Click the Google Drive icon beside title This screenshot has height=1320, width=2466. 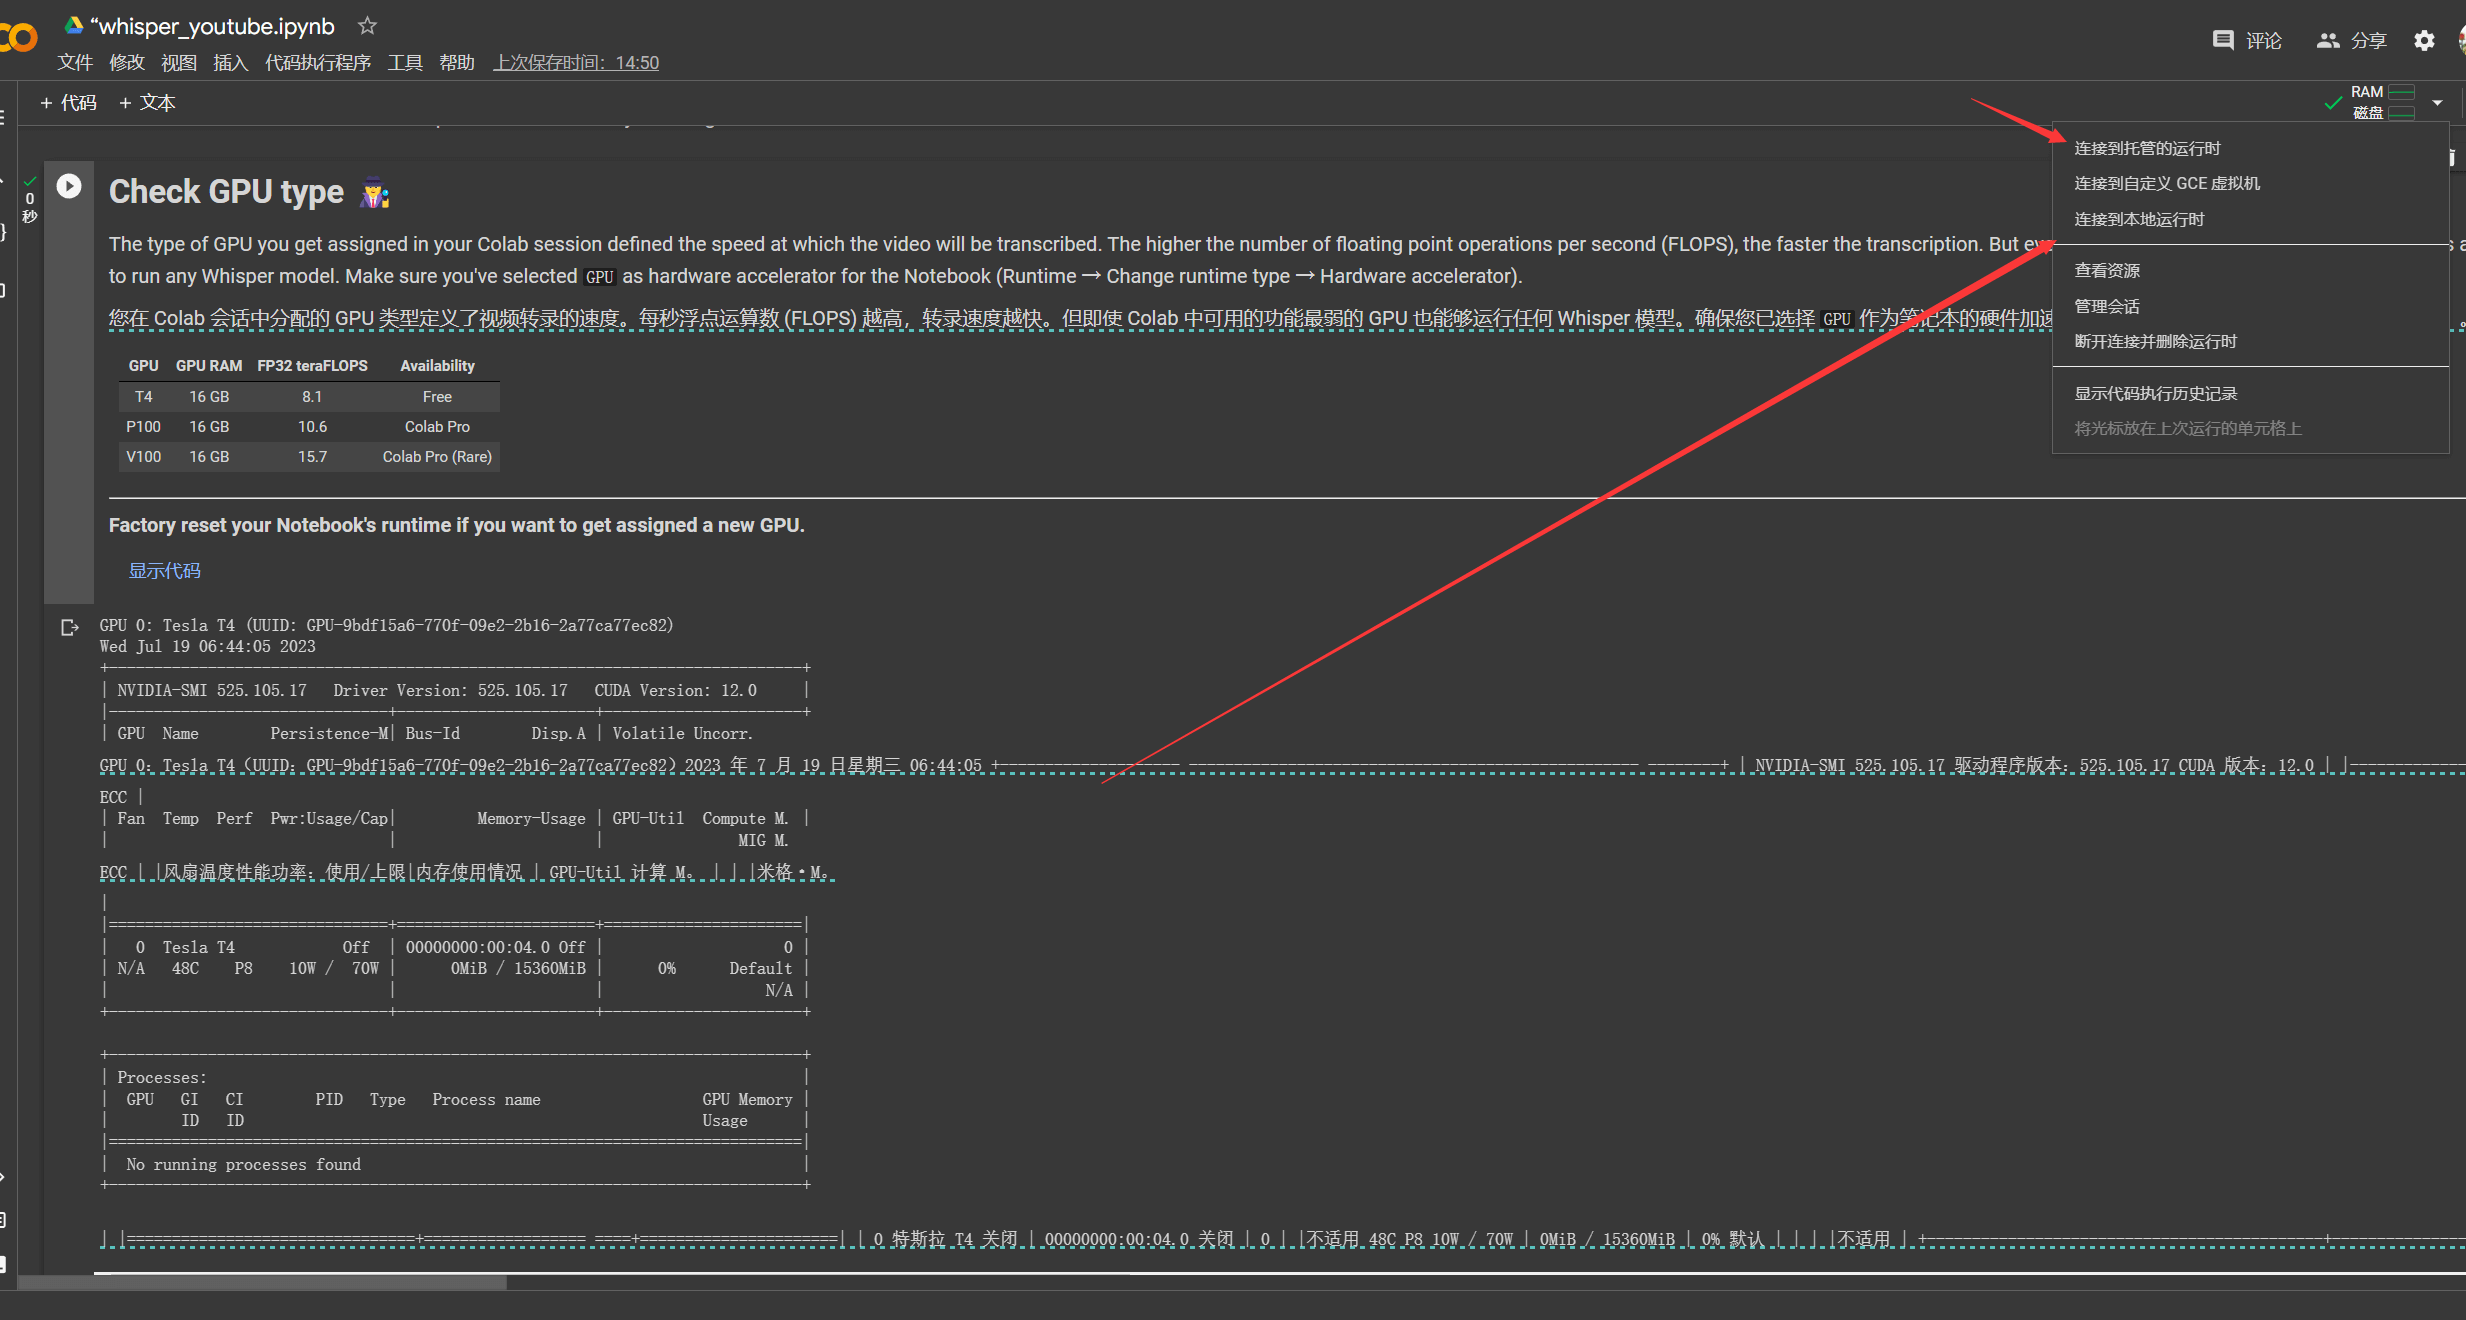[x=74, y=25]
